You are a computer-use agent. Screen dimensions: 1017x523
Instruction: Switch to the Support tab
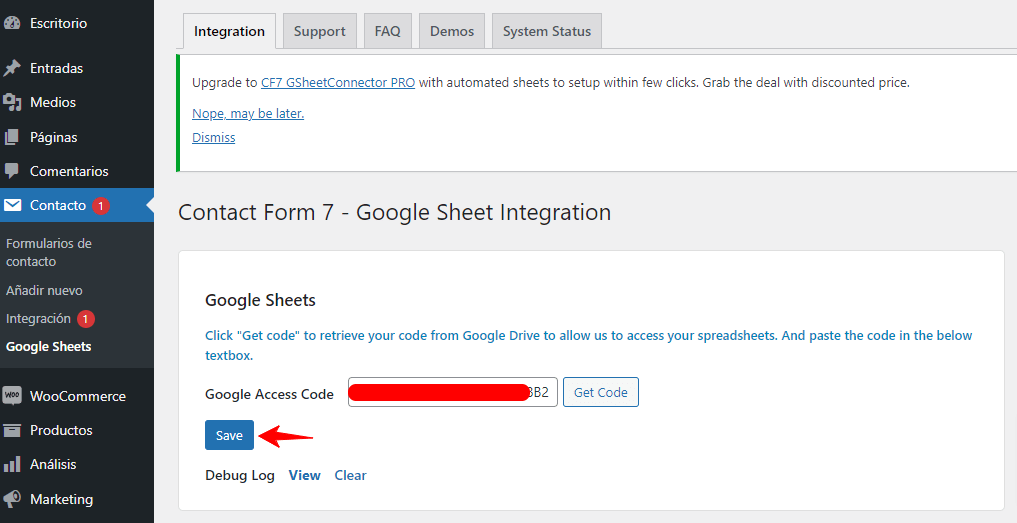pyautogui.click(x=320, y=31)
